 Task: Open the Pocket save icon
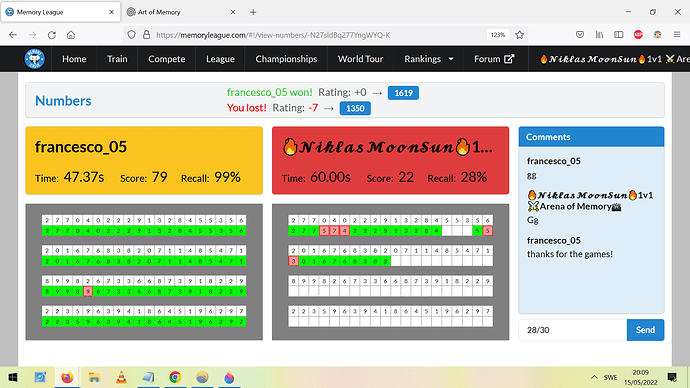click(x=580, y=35)
